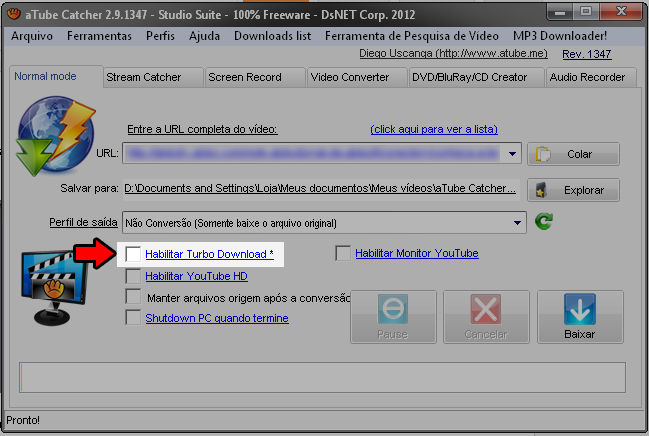The height and width of the screenshot is (436, 649).
Task: Open the Downloads list menu
Action: [272, 36]
